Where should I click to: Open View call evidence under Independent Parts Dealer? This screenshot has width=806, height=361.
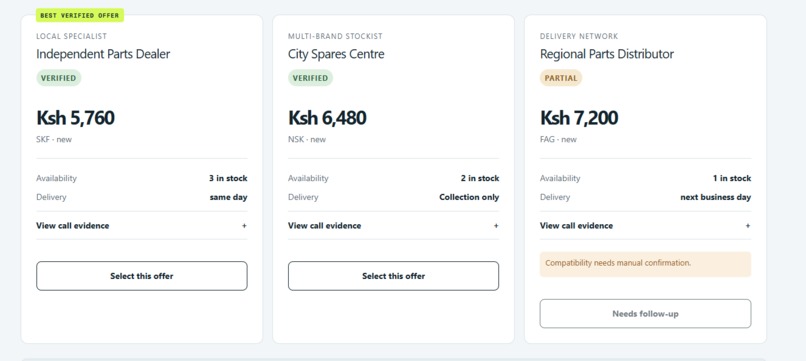[72, 226]
